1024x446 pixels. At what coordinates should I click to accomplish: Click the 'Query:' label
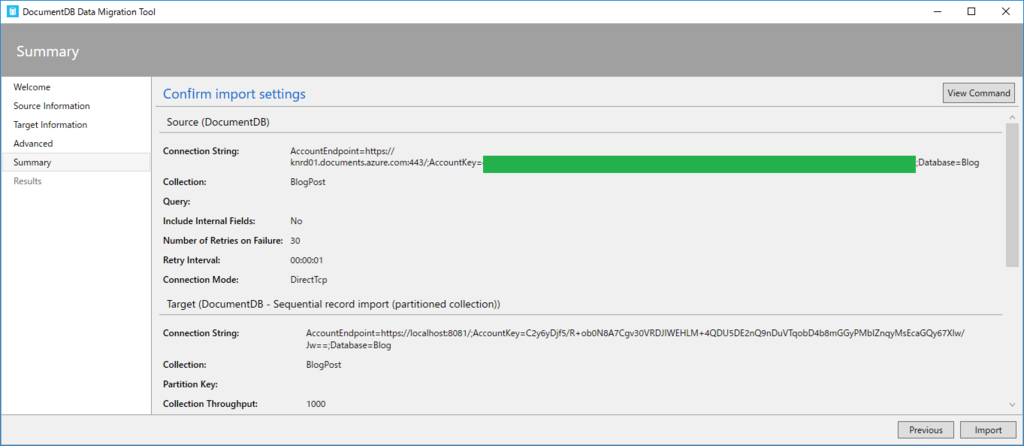pos(176,202)
